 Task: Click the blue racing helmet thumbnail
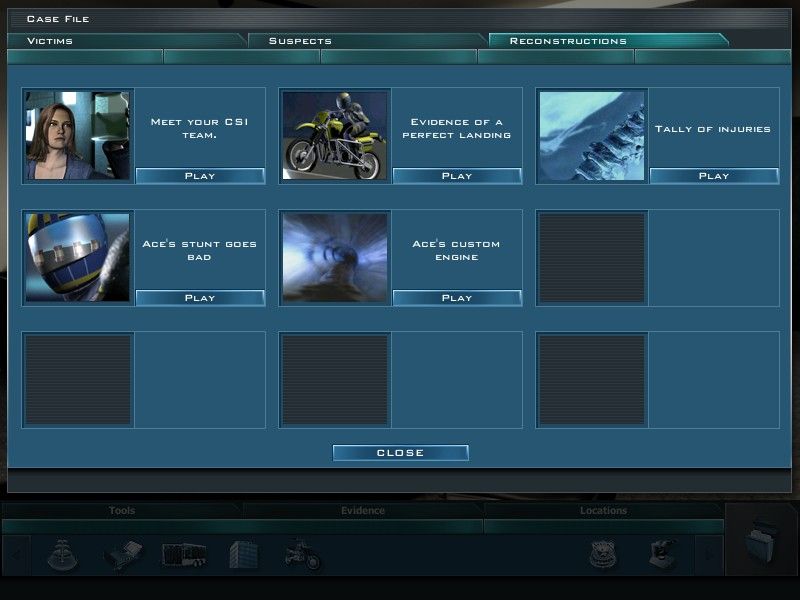tap(78, 258)
